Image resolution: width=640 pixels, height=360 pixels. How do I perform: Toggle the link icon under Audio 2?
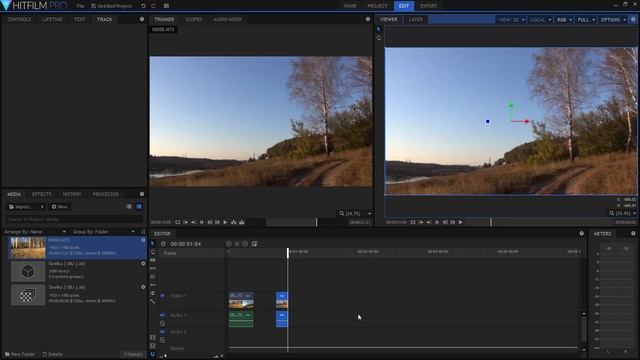tap(162, 340)
